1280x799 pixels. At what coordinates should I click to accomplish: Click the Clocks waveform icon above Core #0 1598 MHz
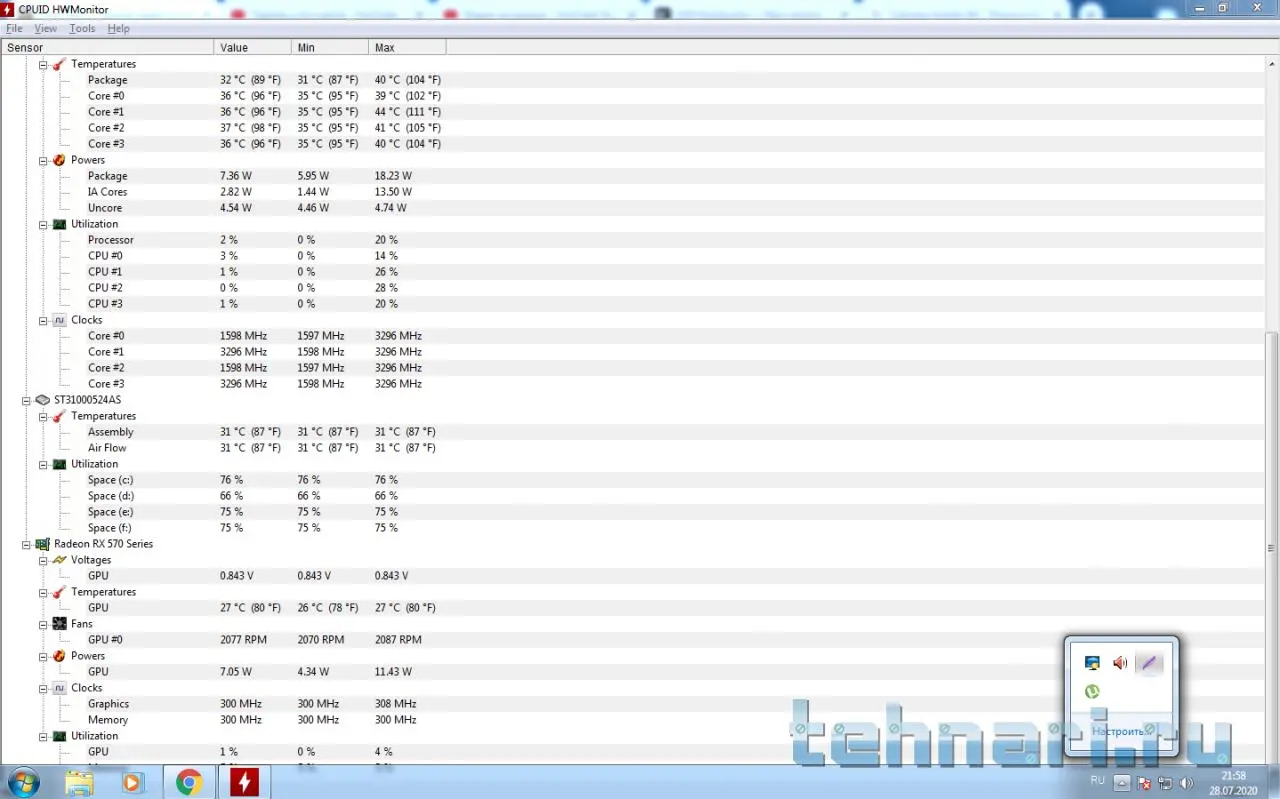[x=59, y=320]
